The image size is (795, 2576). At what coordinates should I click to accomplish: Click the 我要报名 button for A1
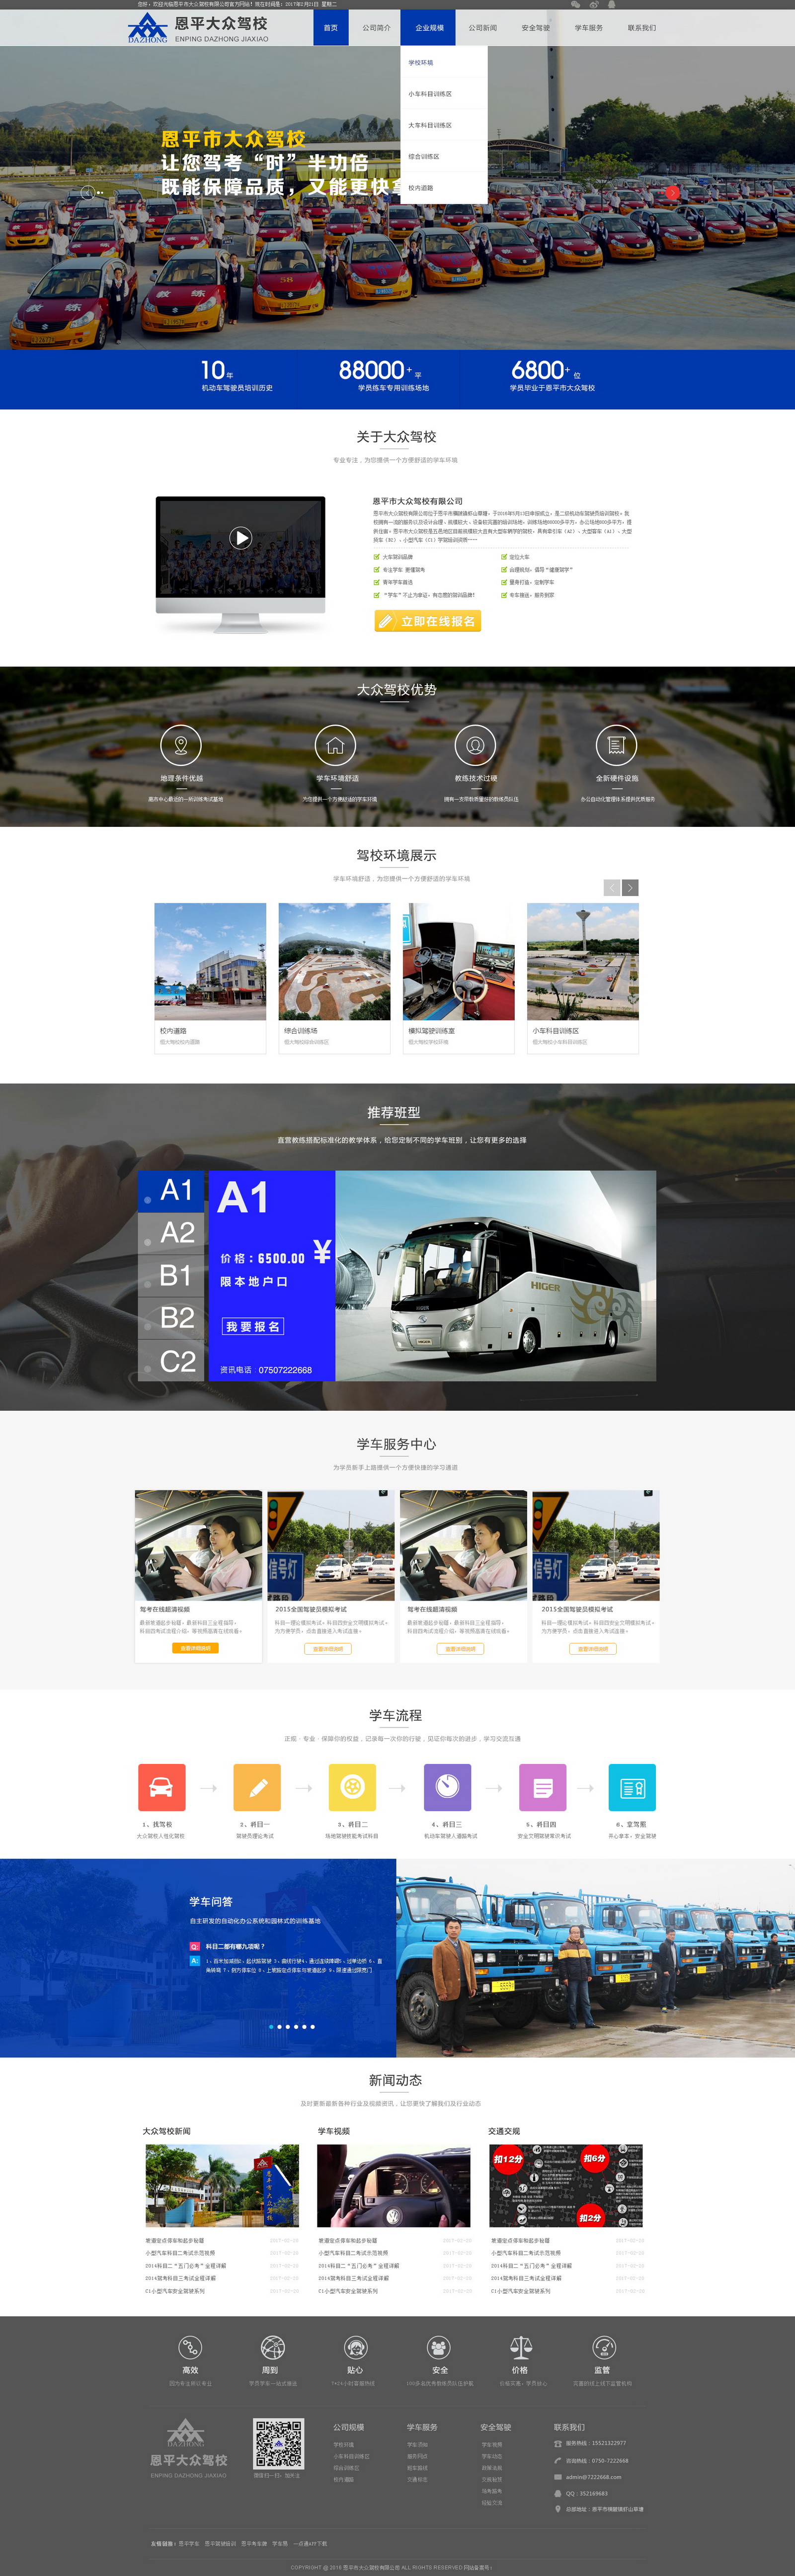click(253, 1326)
